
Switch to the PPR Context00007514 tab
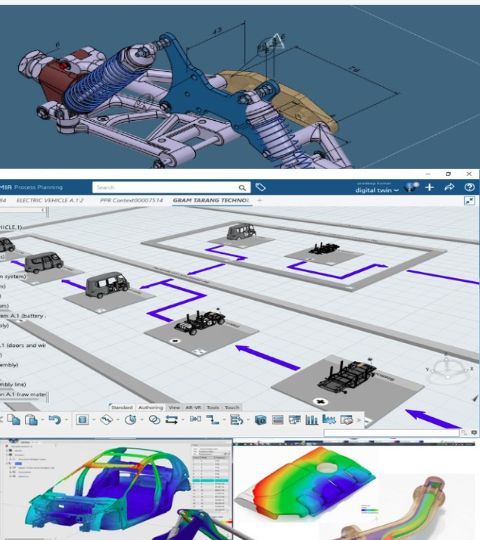click(131, 200)
